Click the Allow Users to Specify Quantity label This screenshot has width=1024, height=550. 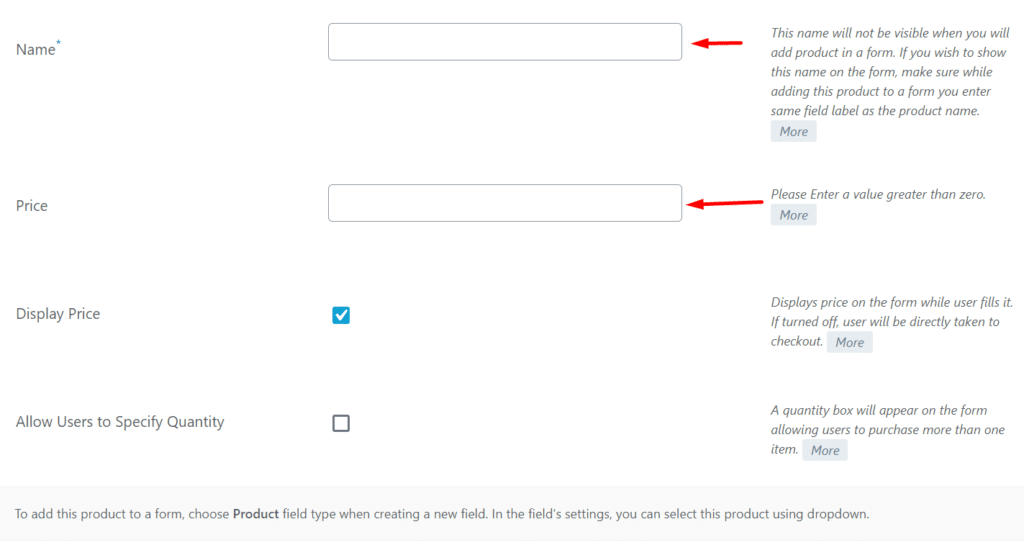click(120, 422)
